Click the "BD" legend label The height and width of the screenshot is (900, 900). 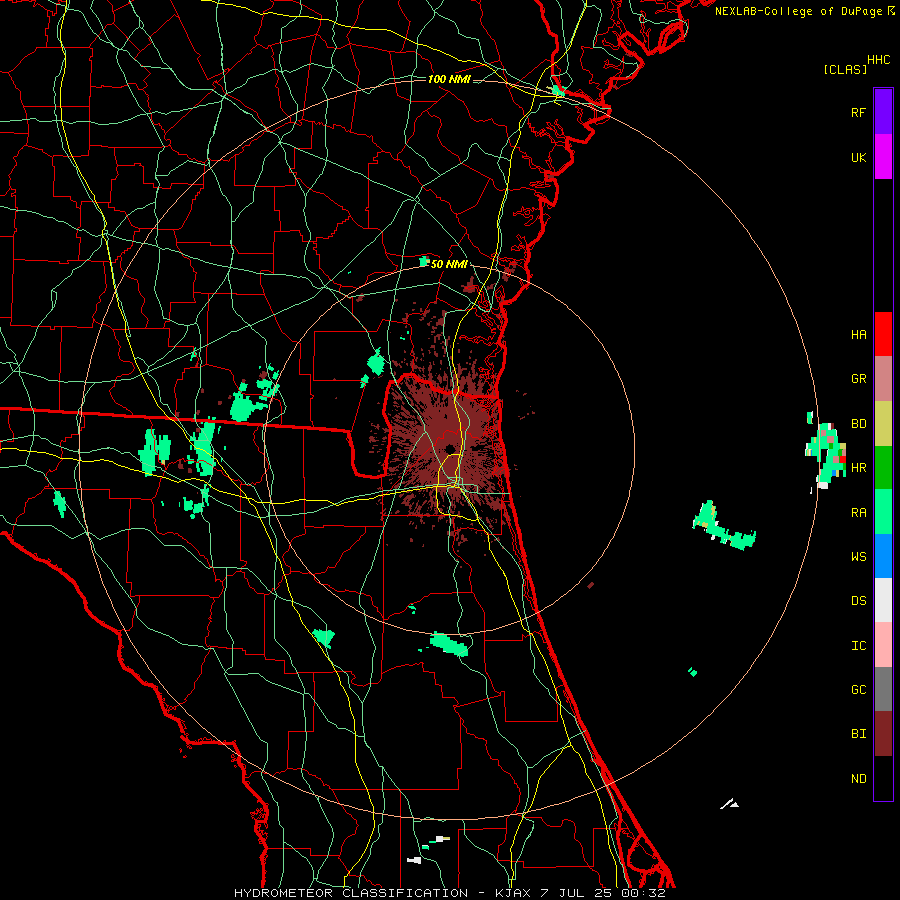point(858,424)
